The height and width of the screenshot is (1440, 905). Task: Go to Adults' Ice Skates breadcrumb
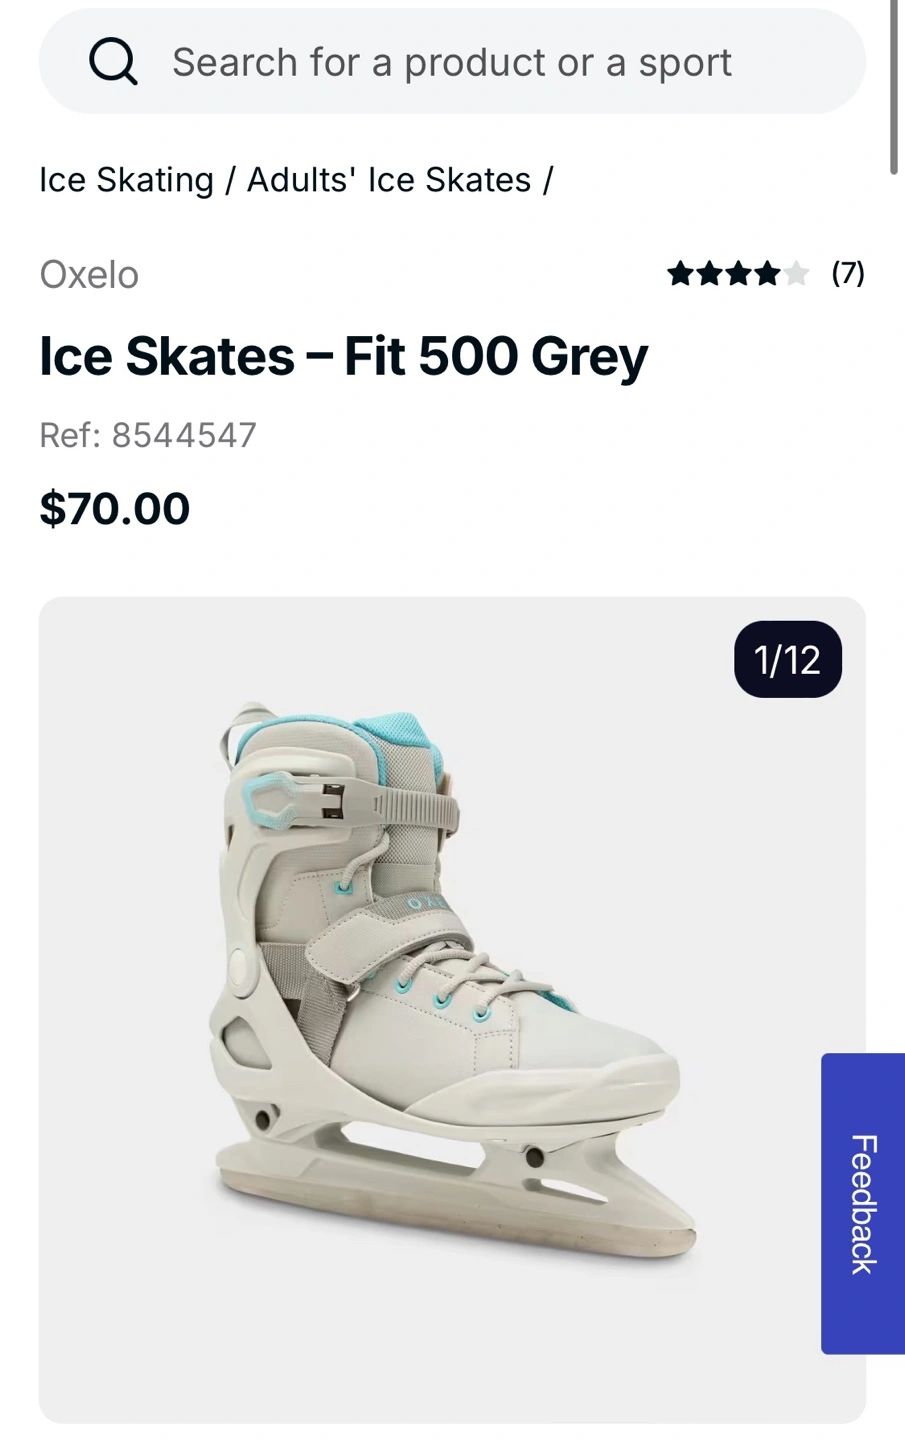point(389,180)
